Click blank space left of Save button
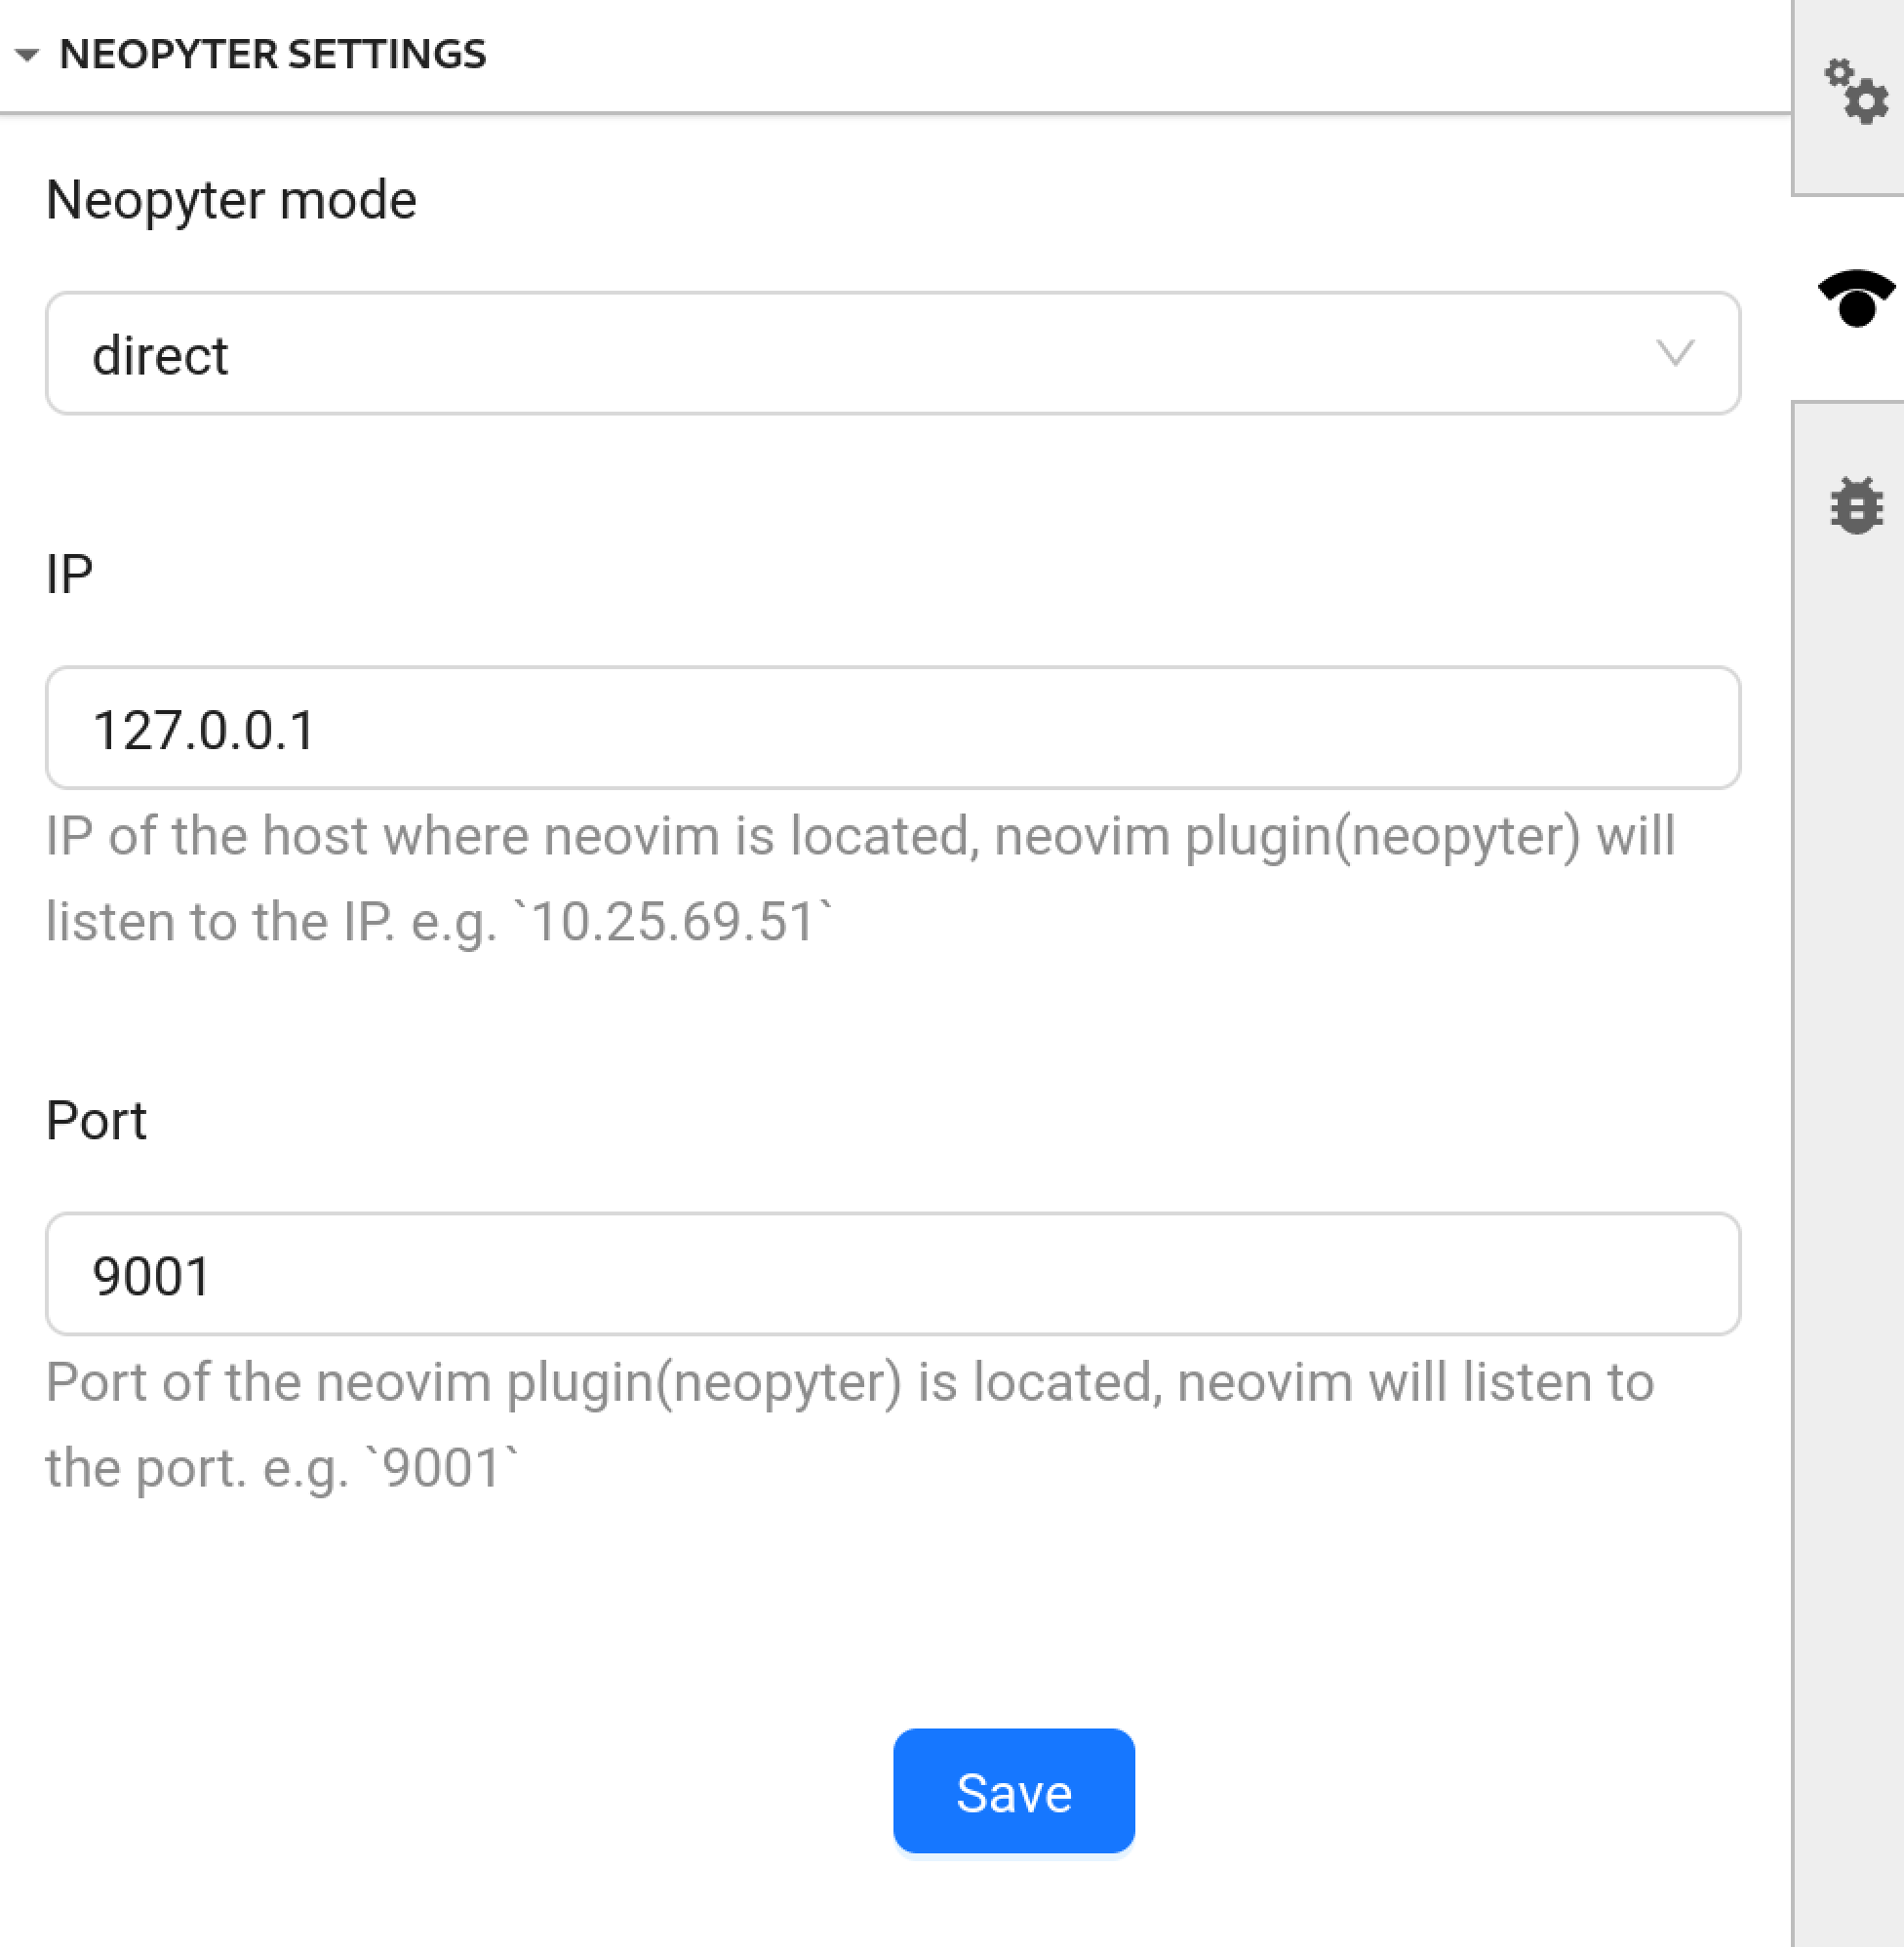1904x1947 pixels. [x=450, y=1790]
